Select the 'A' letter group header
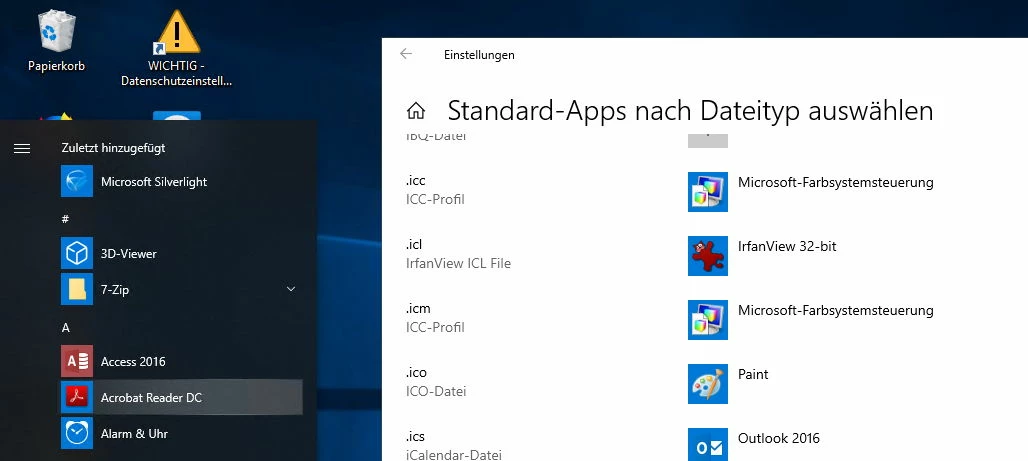 66,328
